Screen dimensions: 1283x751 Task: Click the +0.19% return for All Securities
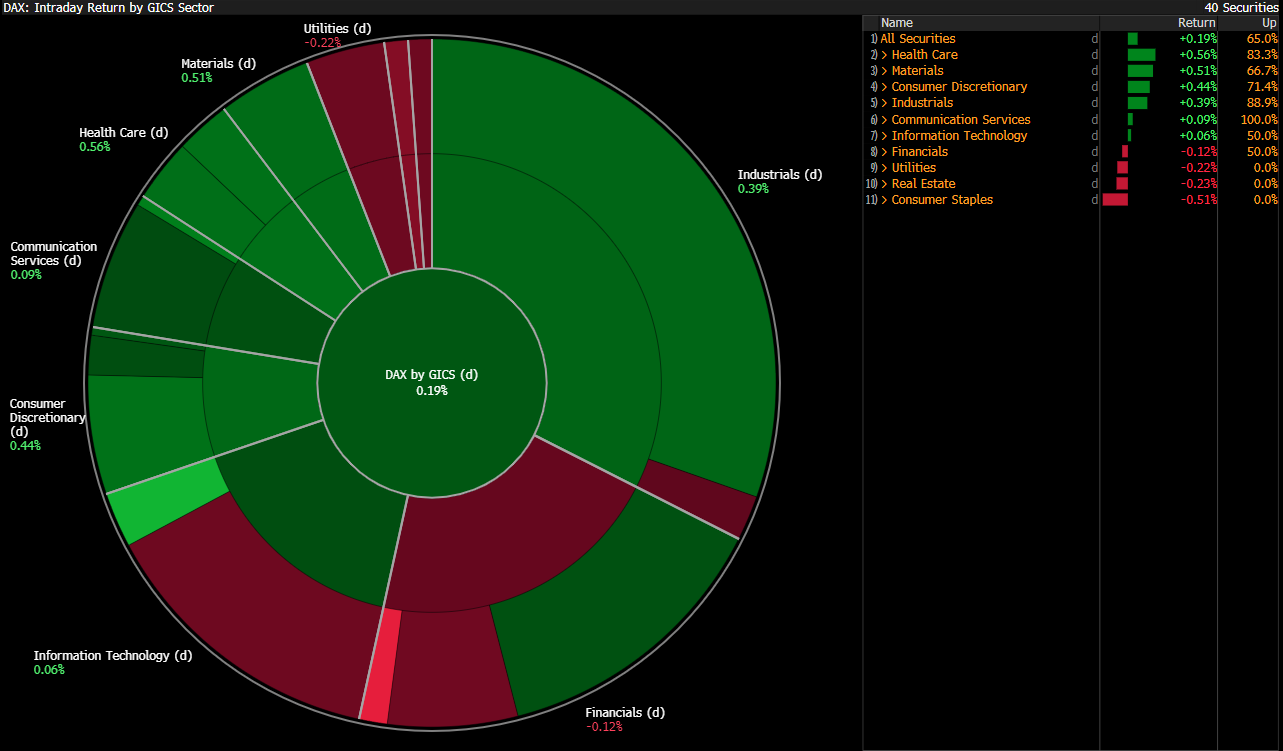click(1198, 39)
